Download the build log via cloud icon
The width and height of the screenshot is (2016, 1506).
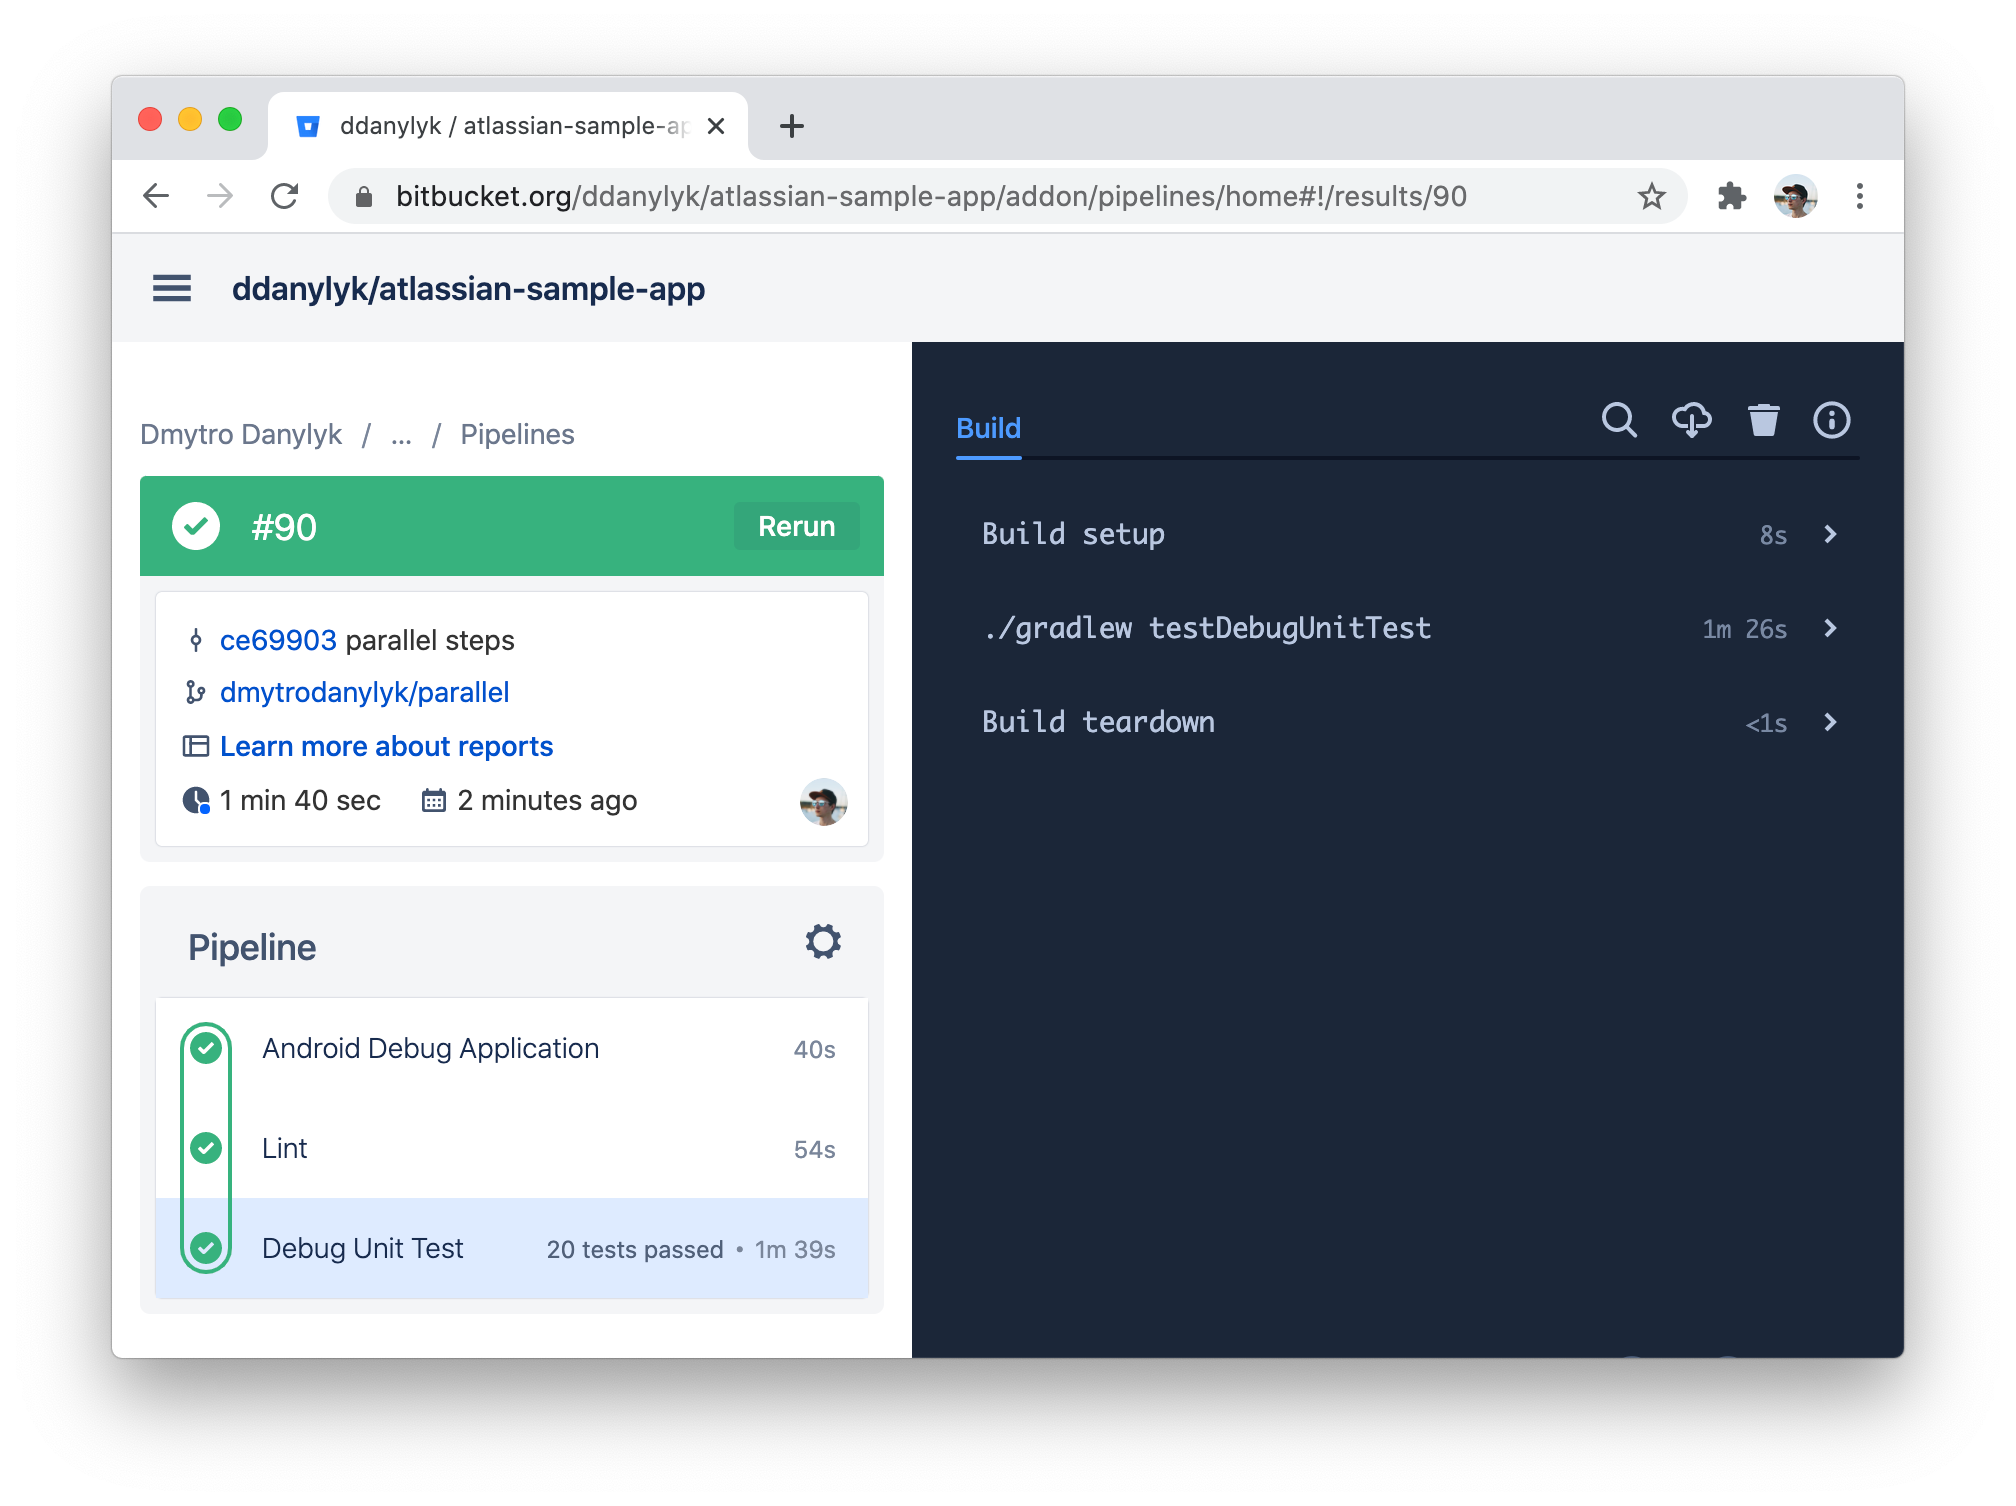tap(1691, 420)
